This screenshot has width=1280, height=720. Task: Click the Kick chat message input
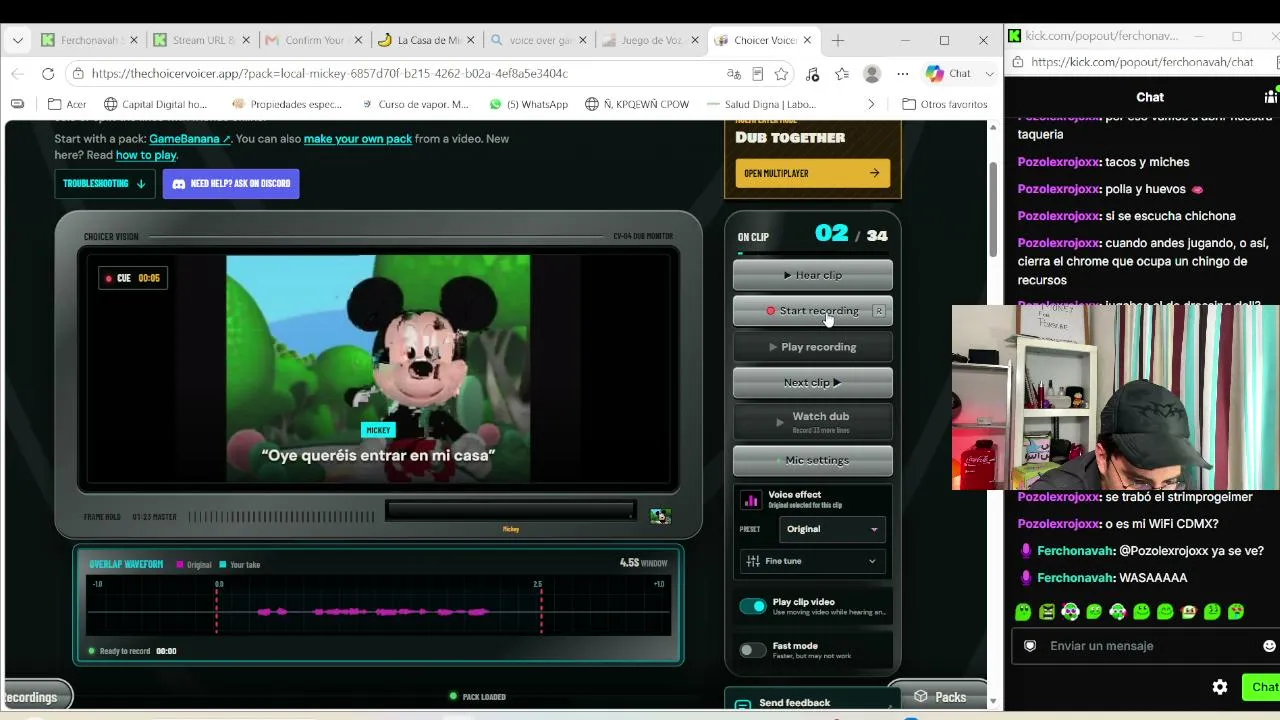pyautogui.click(x=1145, y=646)
